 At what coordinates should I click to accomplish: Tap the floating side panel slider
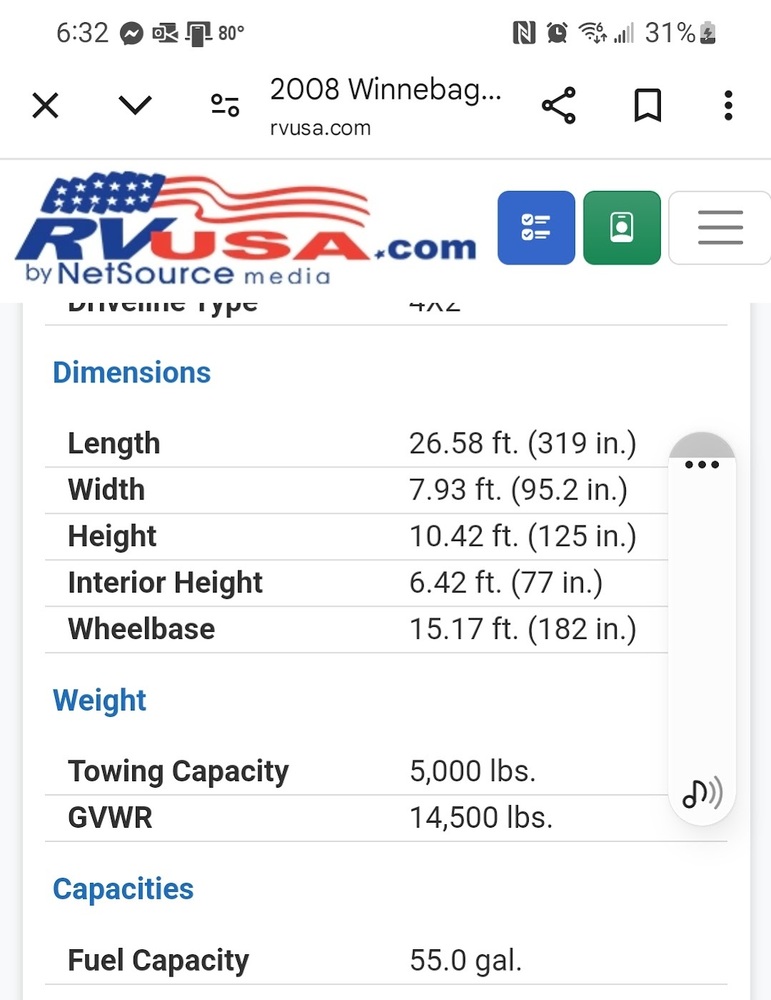click(701, 628)
